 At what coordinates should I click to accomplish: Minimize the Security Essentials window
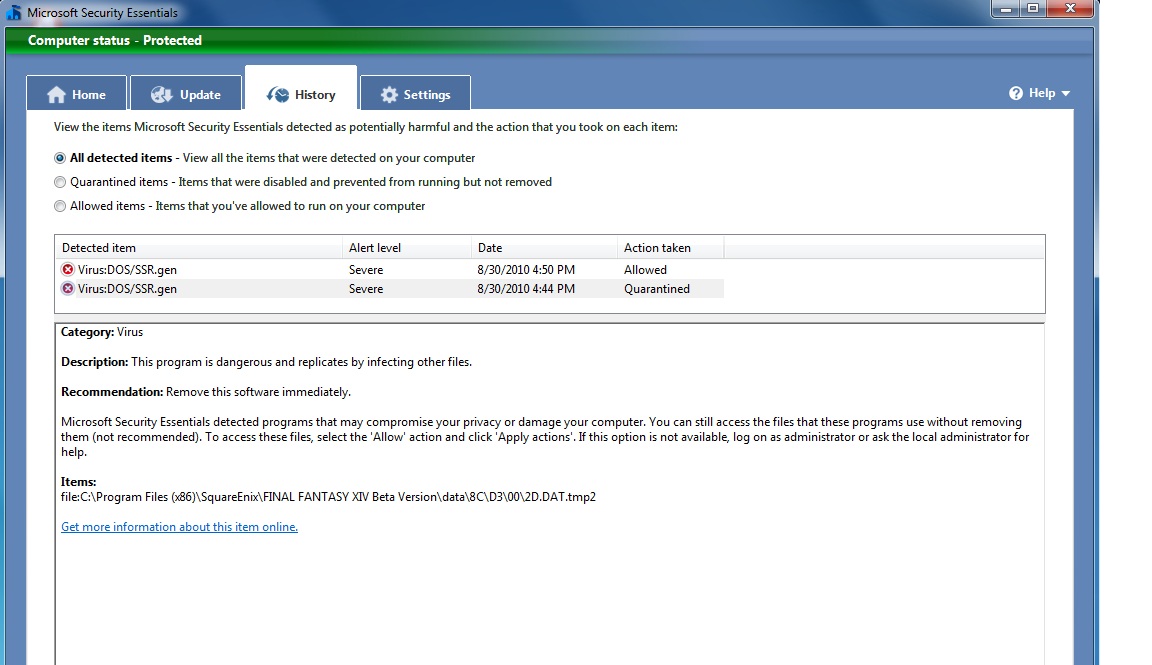(x=1007, y=9)
